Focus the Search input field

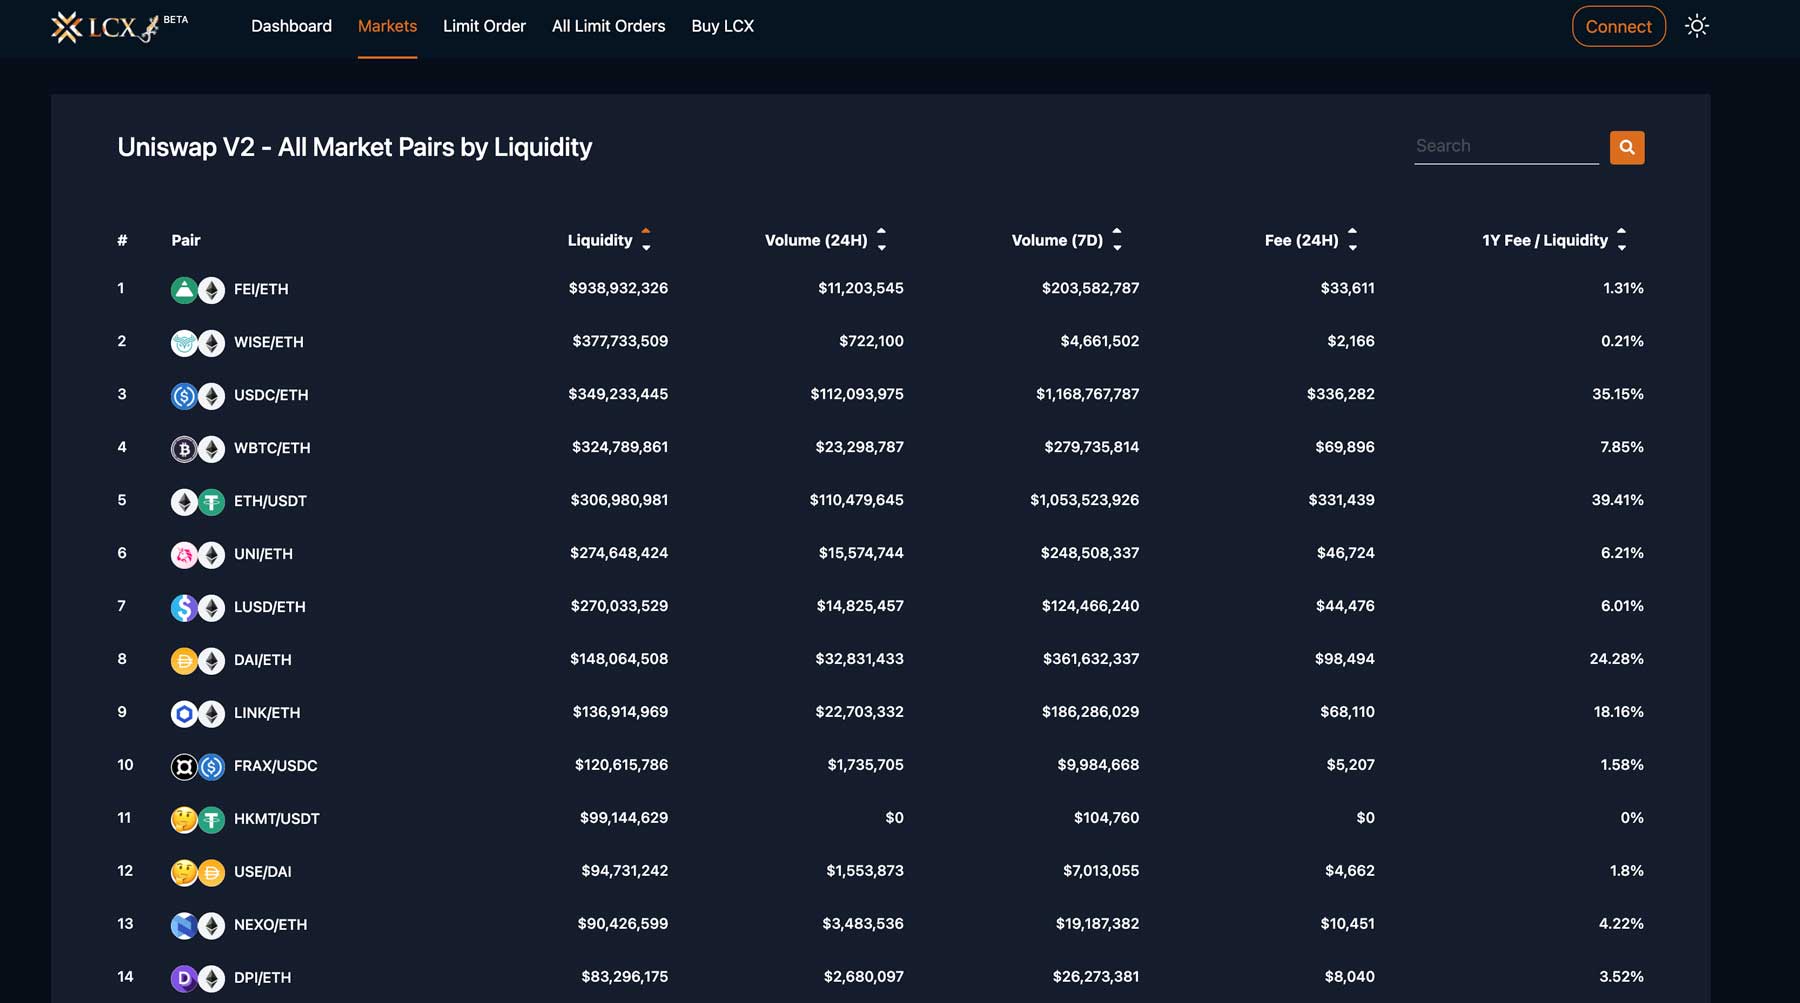(1505, 146)
